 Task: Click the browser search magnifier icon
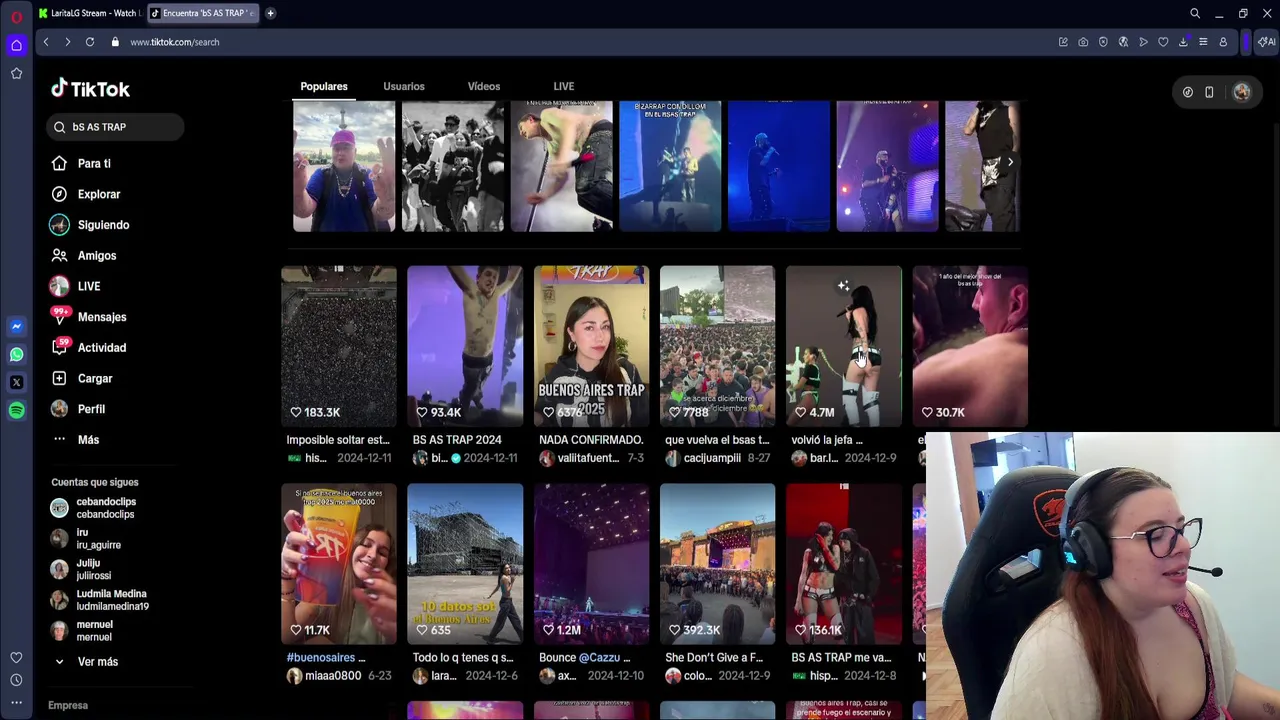tap(1195, 13)
